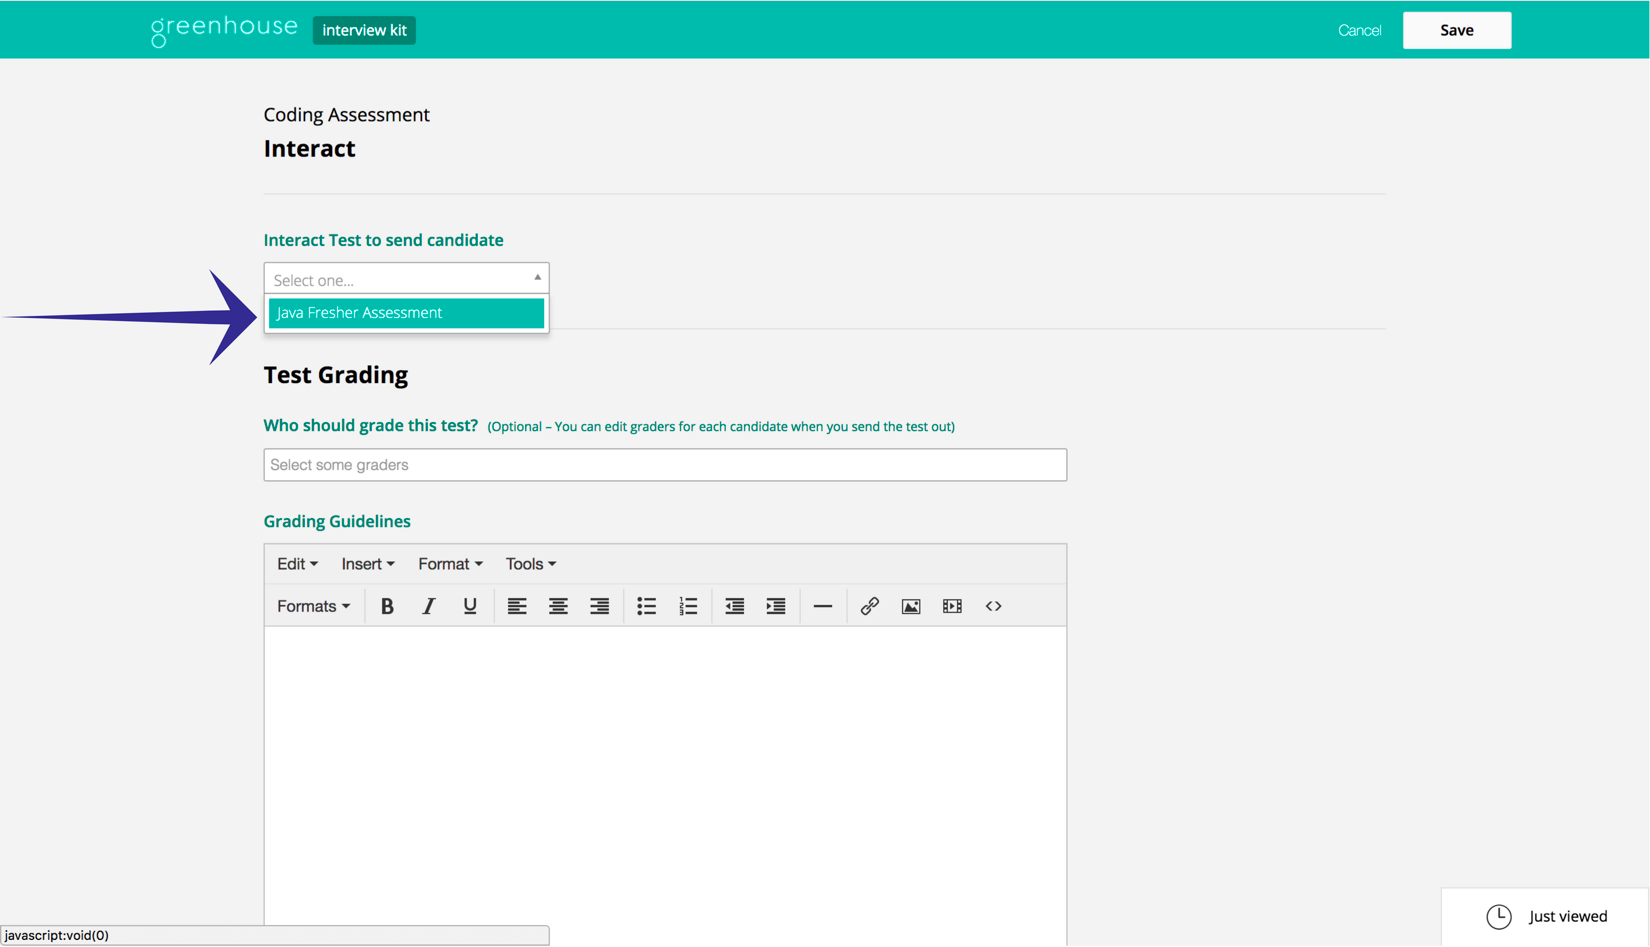
Task: Open the Edit menu
Action: point(297,564)
